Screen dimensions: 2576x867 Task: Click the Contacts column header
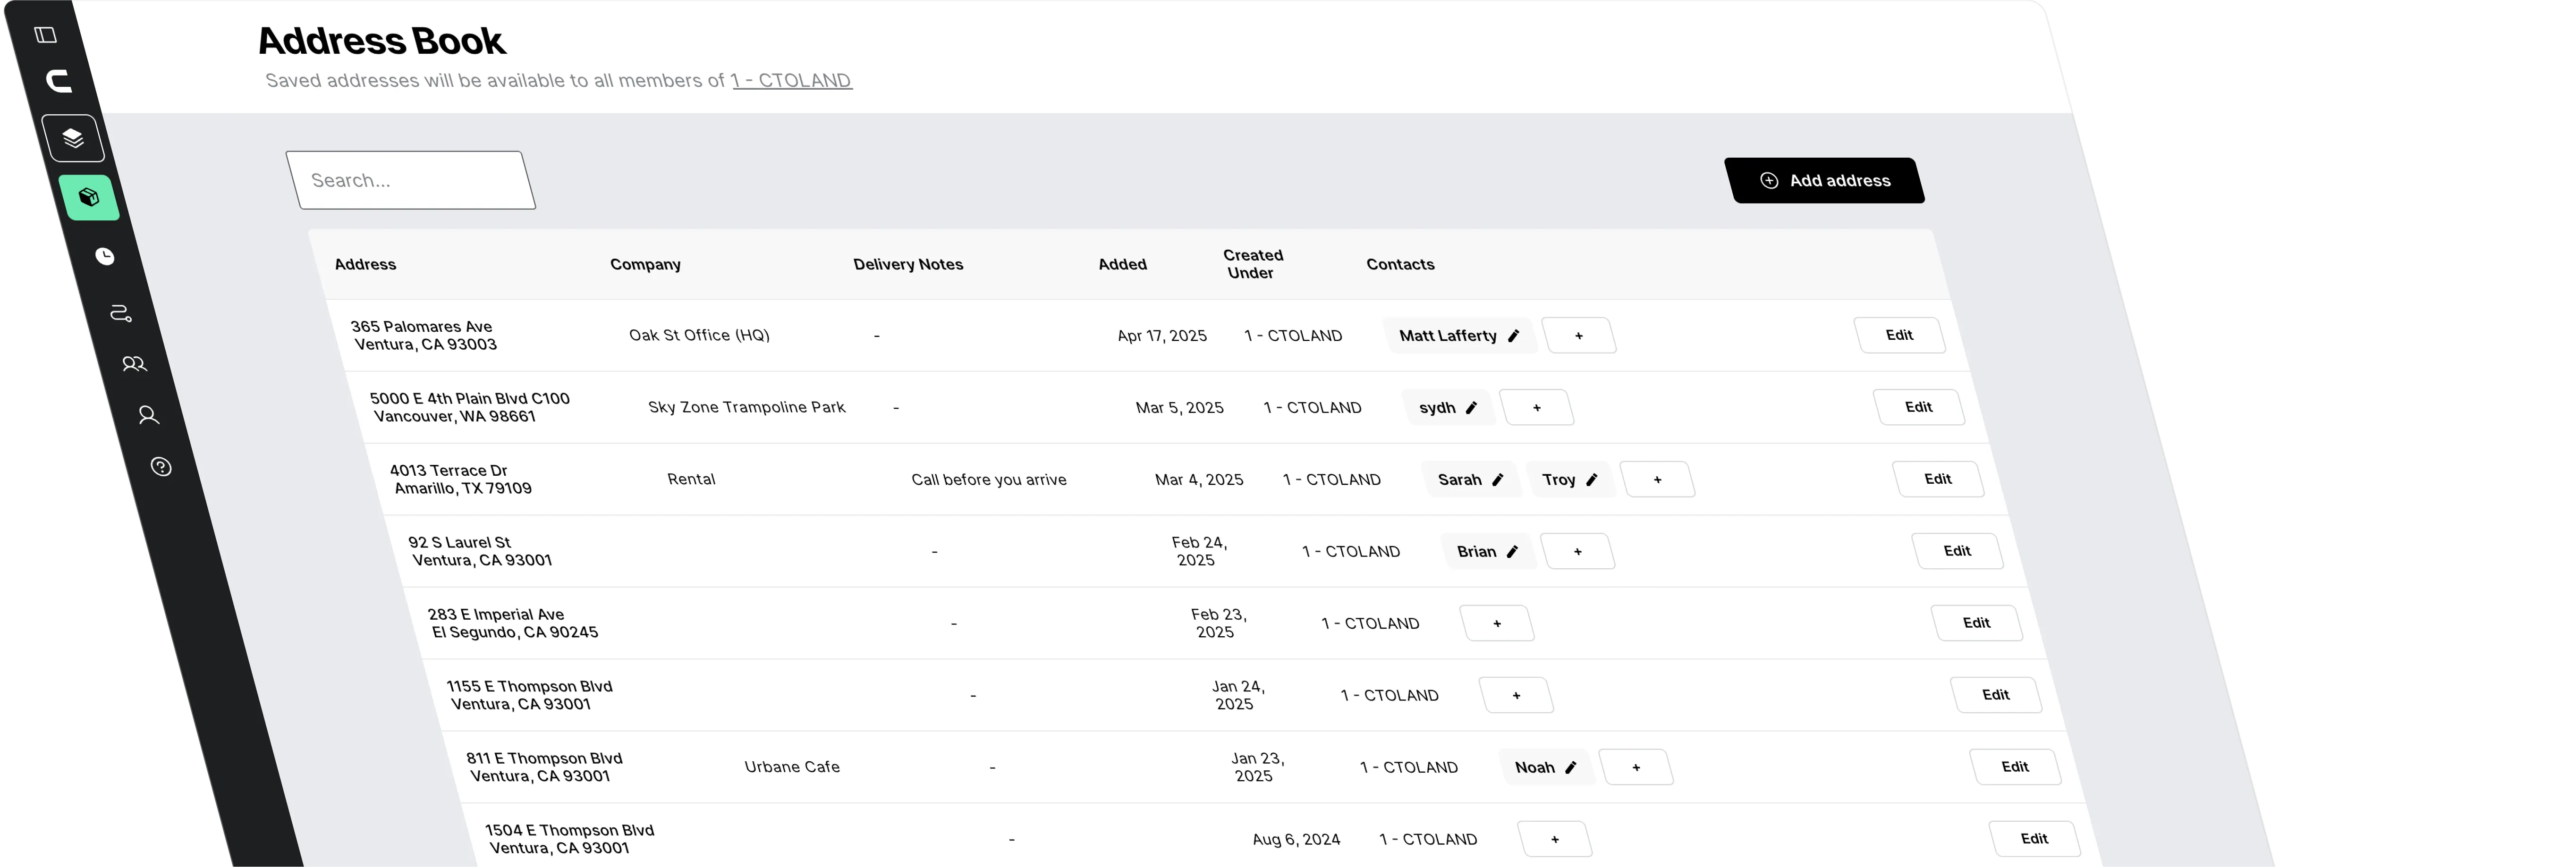pyautogui.click(x=1400, y=265)
